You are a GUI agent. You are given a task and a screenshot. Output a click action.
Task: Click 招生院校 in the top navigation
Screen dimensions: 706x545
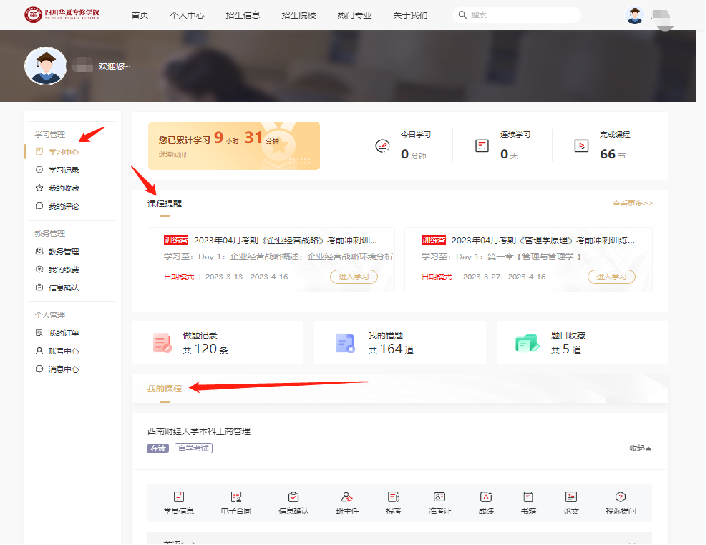coord(299,15)
